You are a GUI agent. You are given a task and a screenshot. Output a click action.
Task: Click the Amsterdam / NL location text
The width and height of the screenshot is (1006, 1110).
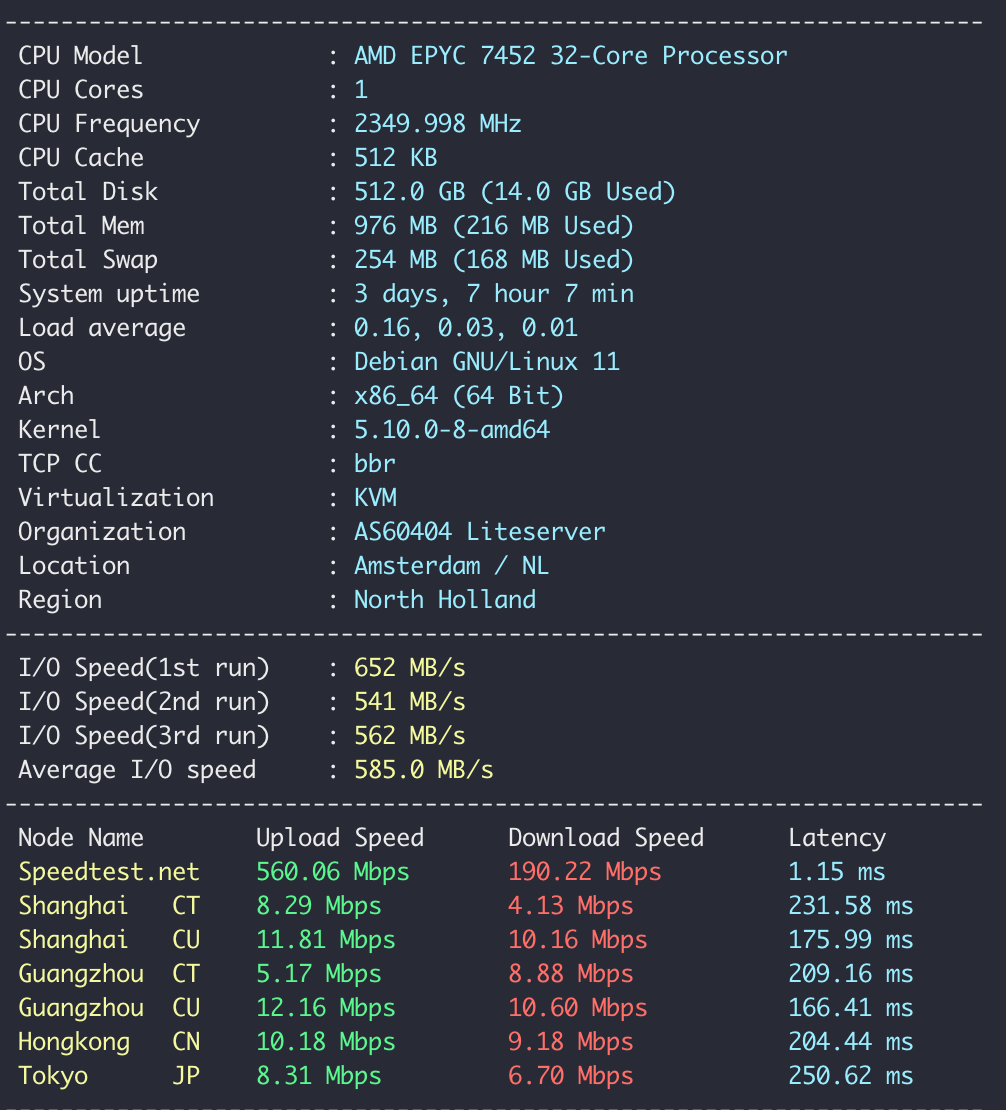point(451,566)
